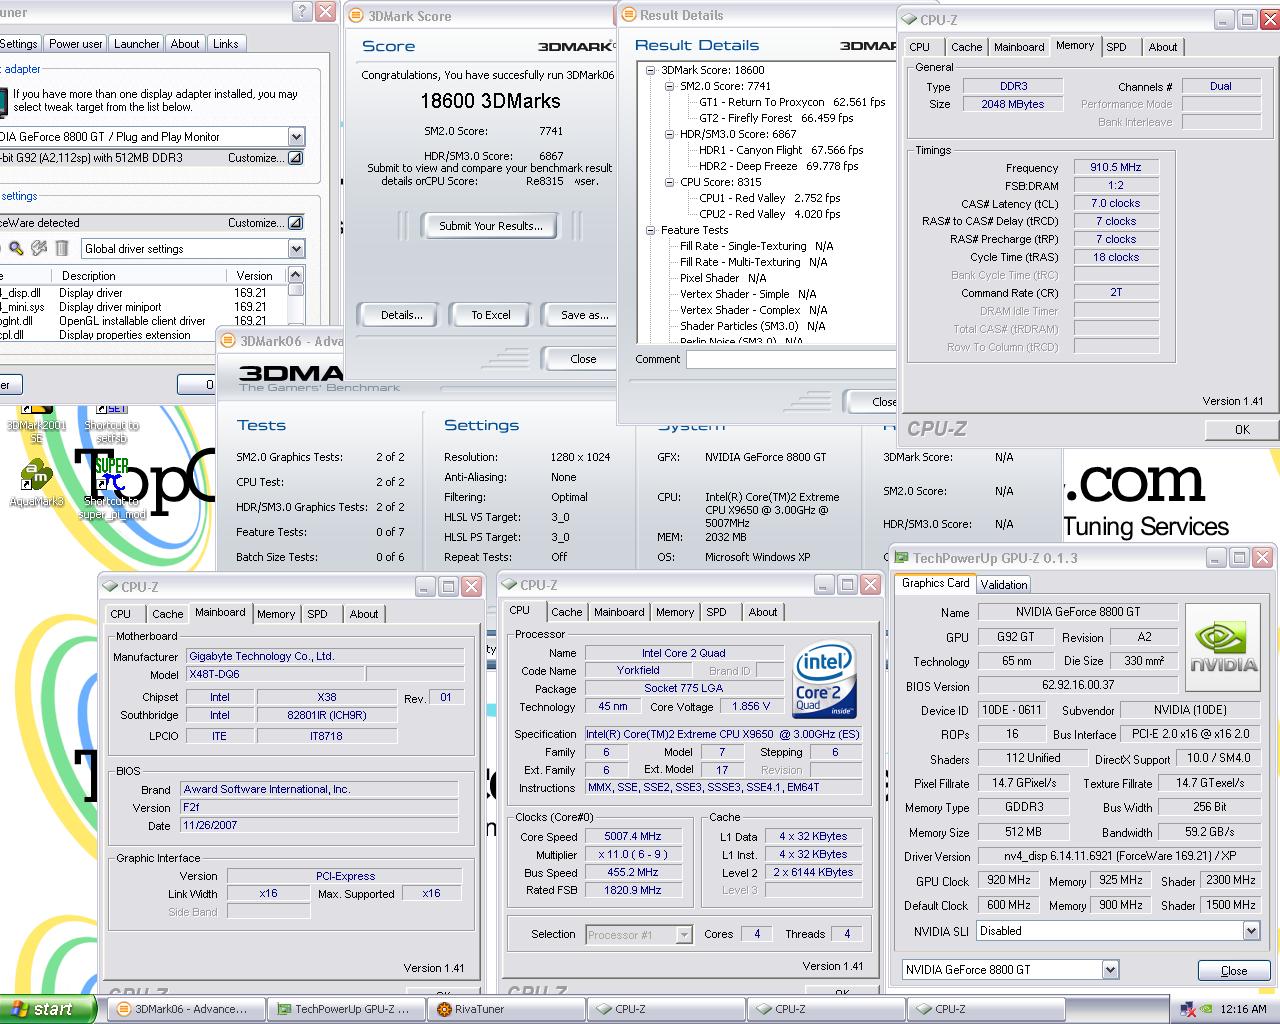Click CPU2 - Red Valley result row

tap(769, 214)
